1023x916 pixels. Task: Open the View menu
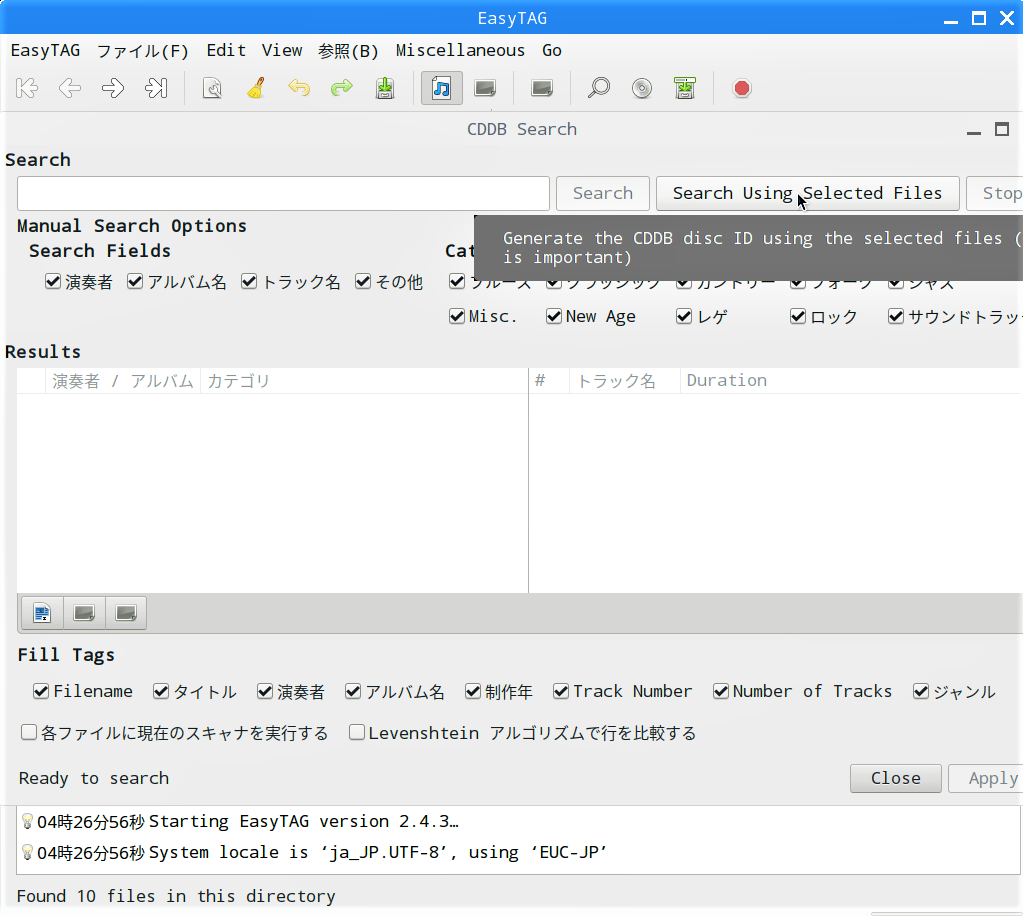[282, 50]
